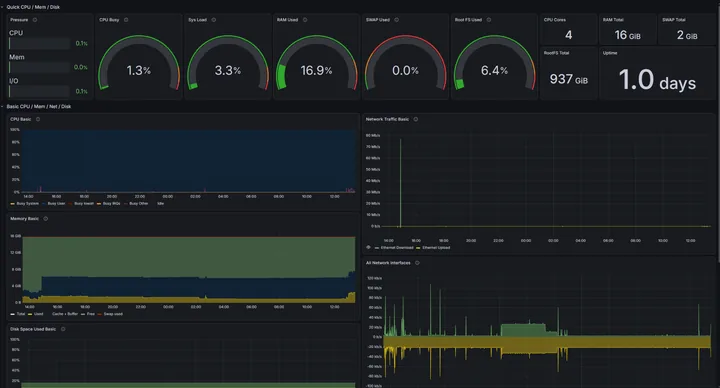Click the RAM Used gauge reading 16.9%

point(316,63)
